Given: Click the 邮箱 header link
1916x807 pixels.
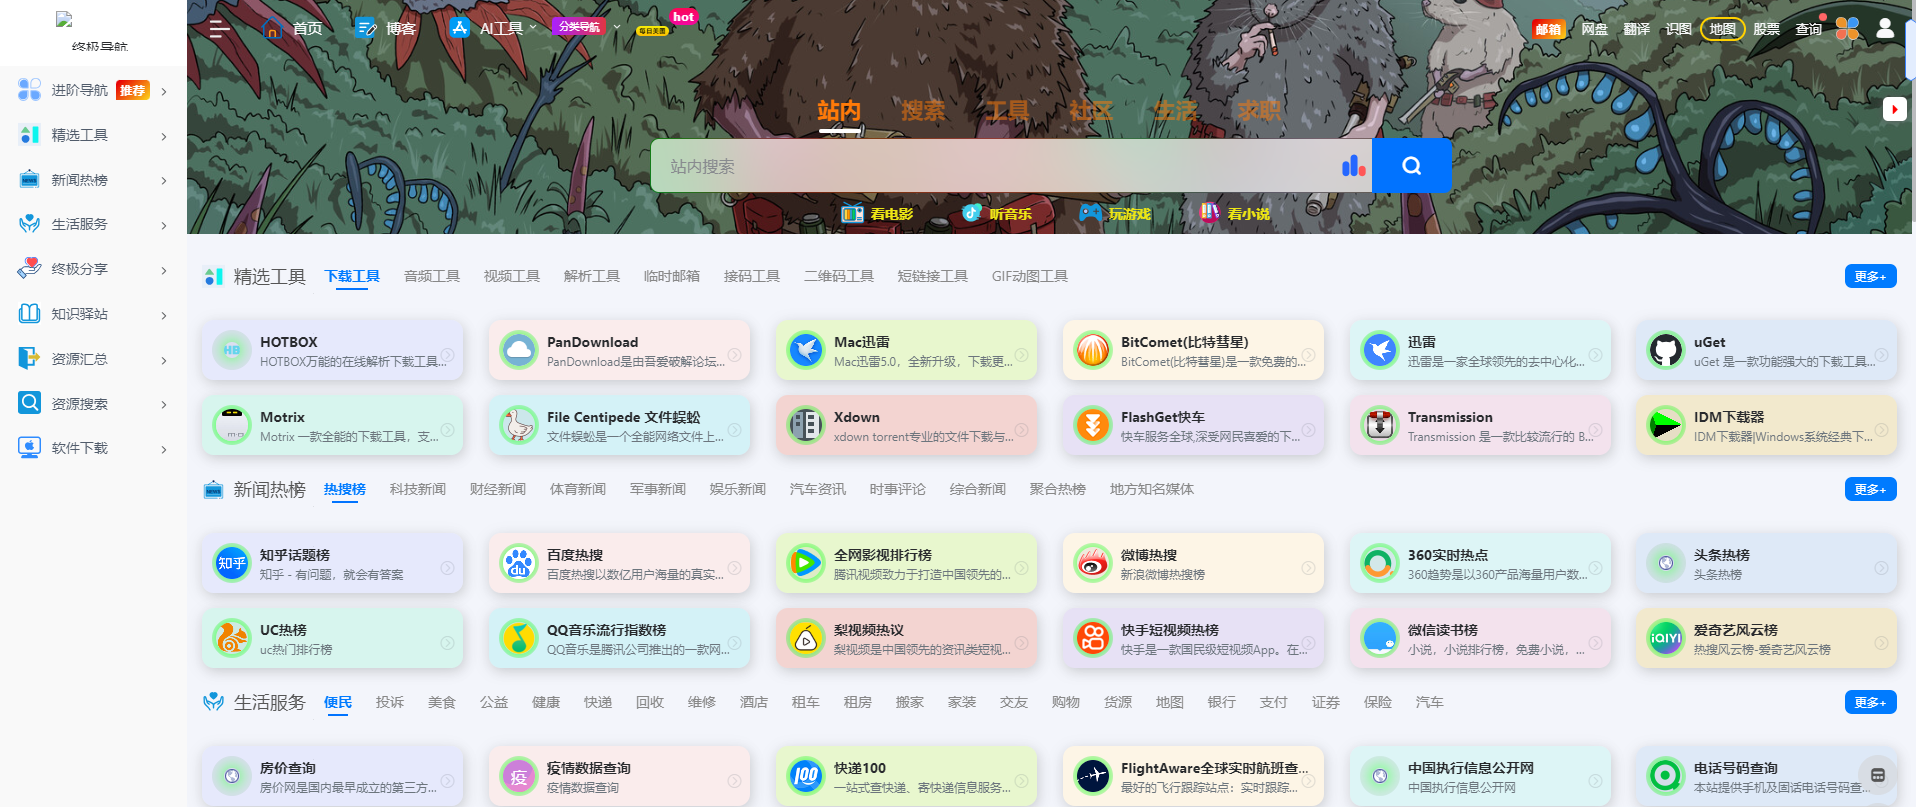Looking at the screenshot, I should point(1548,29).
